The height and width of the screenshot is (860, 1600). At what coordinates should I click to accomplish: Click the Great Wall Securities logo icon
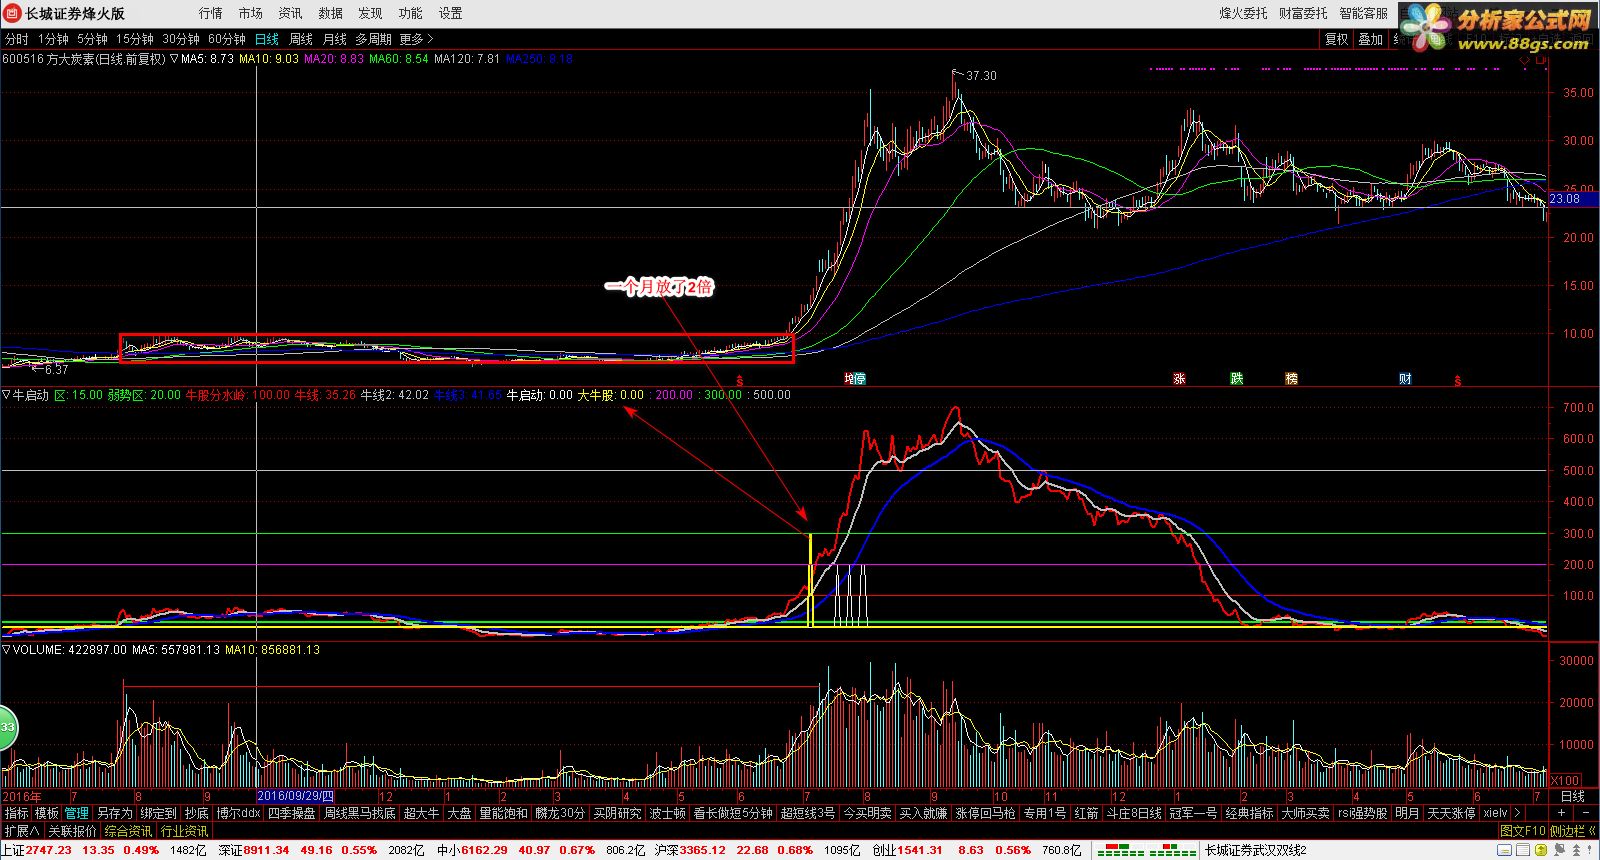tap(12, 13)
